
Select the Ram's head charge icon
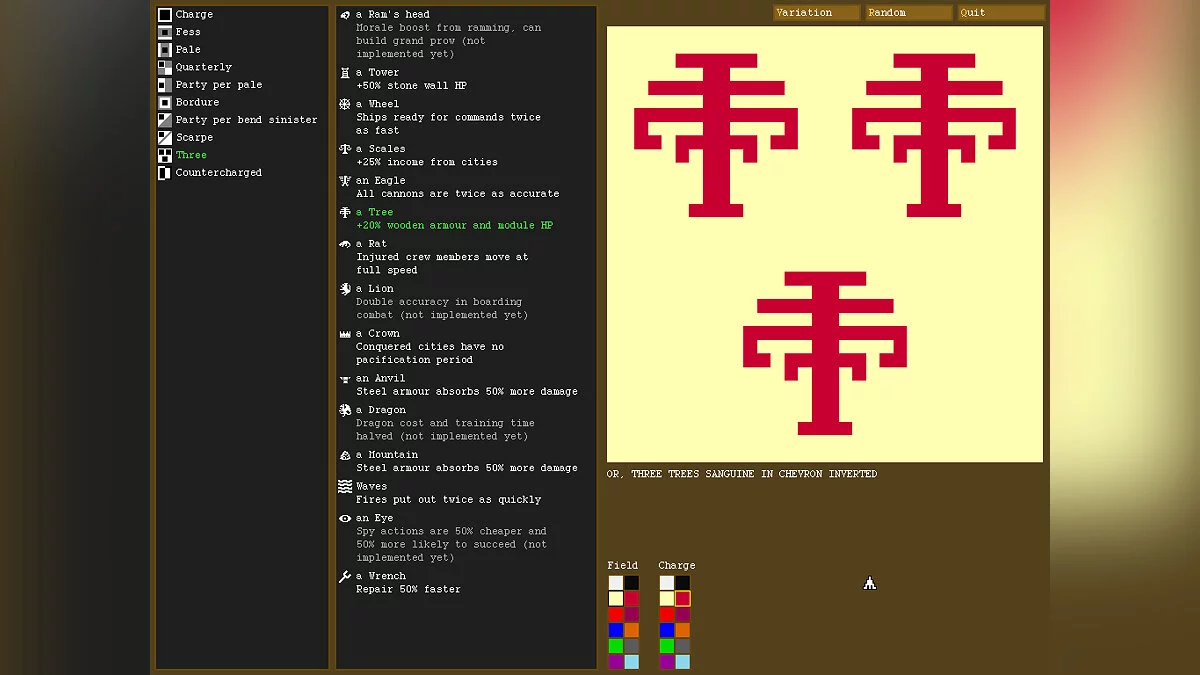click(x=345, y=15)
